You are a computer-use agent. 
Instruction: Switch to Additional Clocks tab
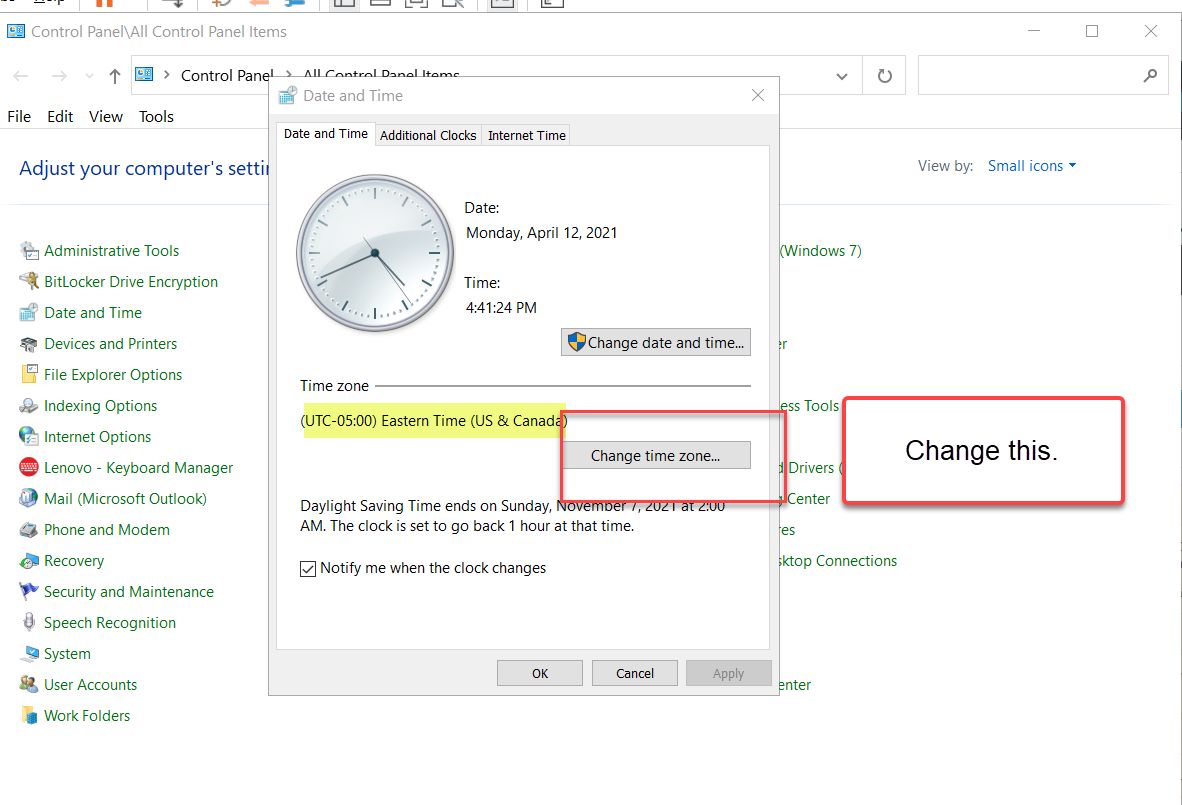[428, 135]
